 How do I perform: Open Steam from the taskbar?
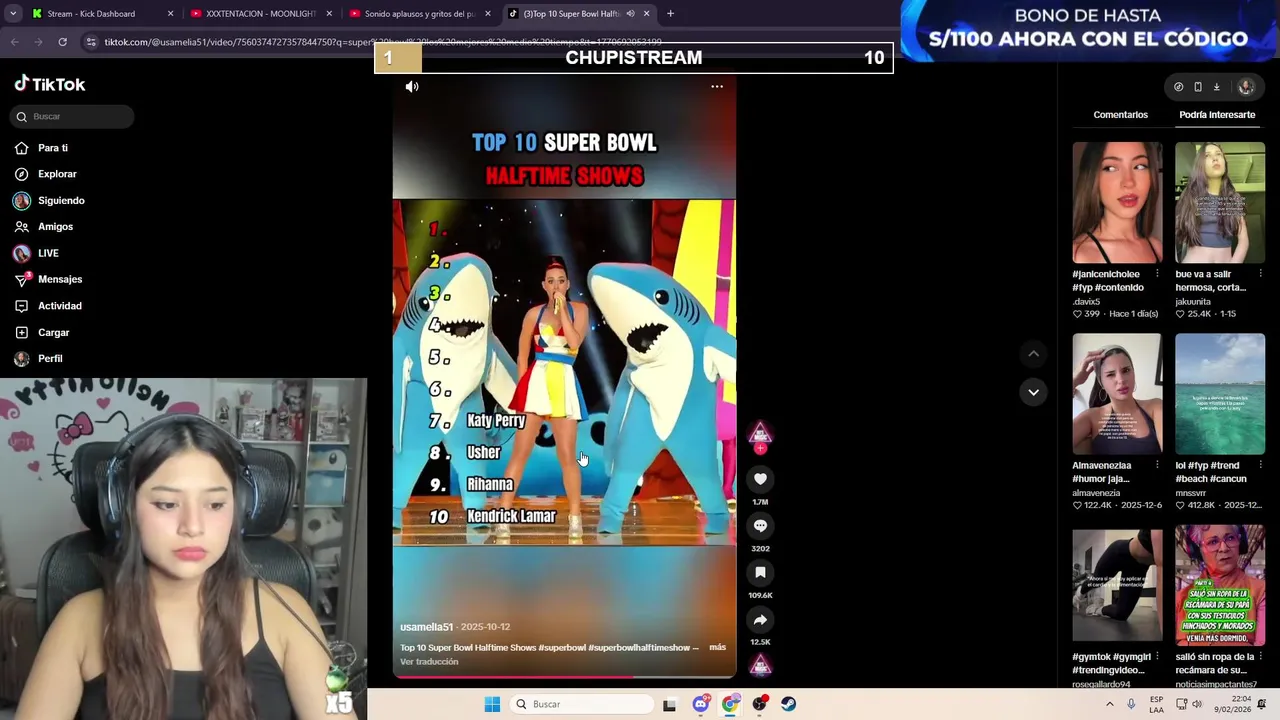tap(789, 704)
